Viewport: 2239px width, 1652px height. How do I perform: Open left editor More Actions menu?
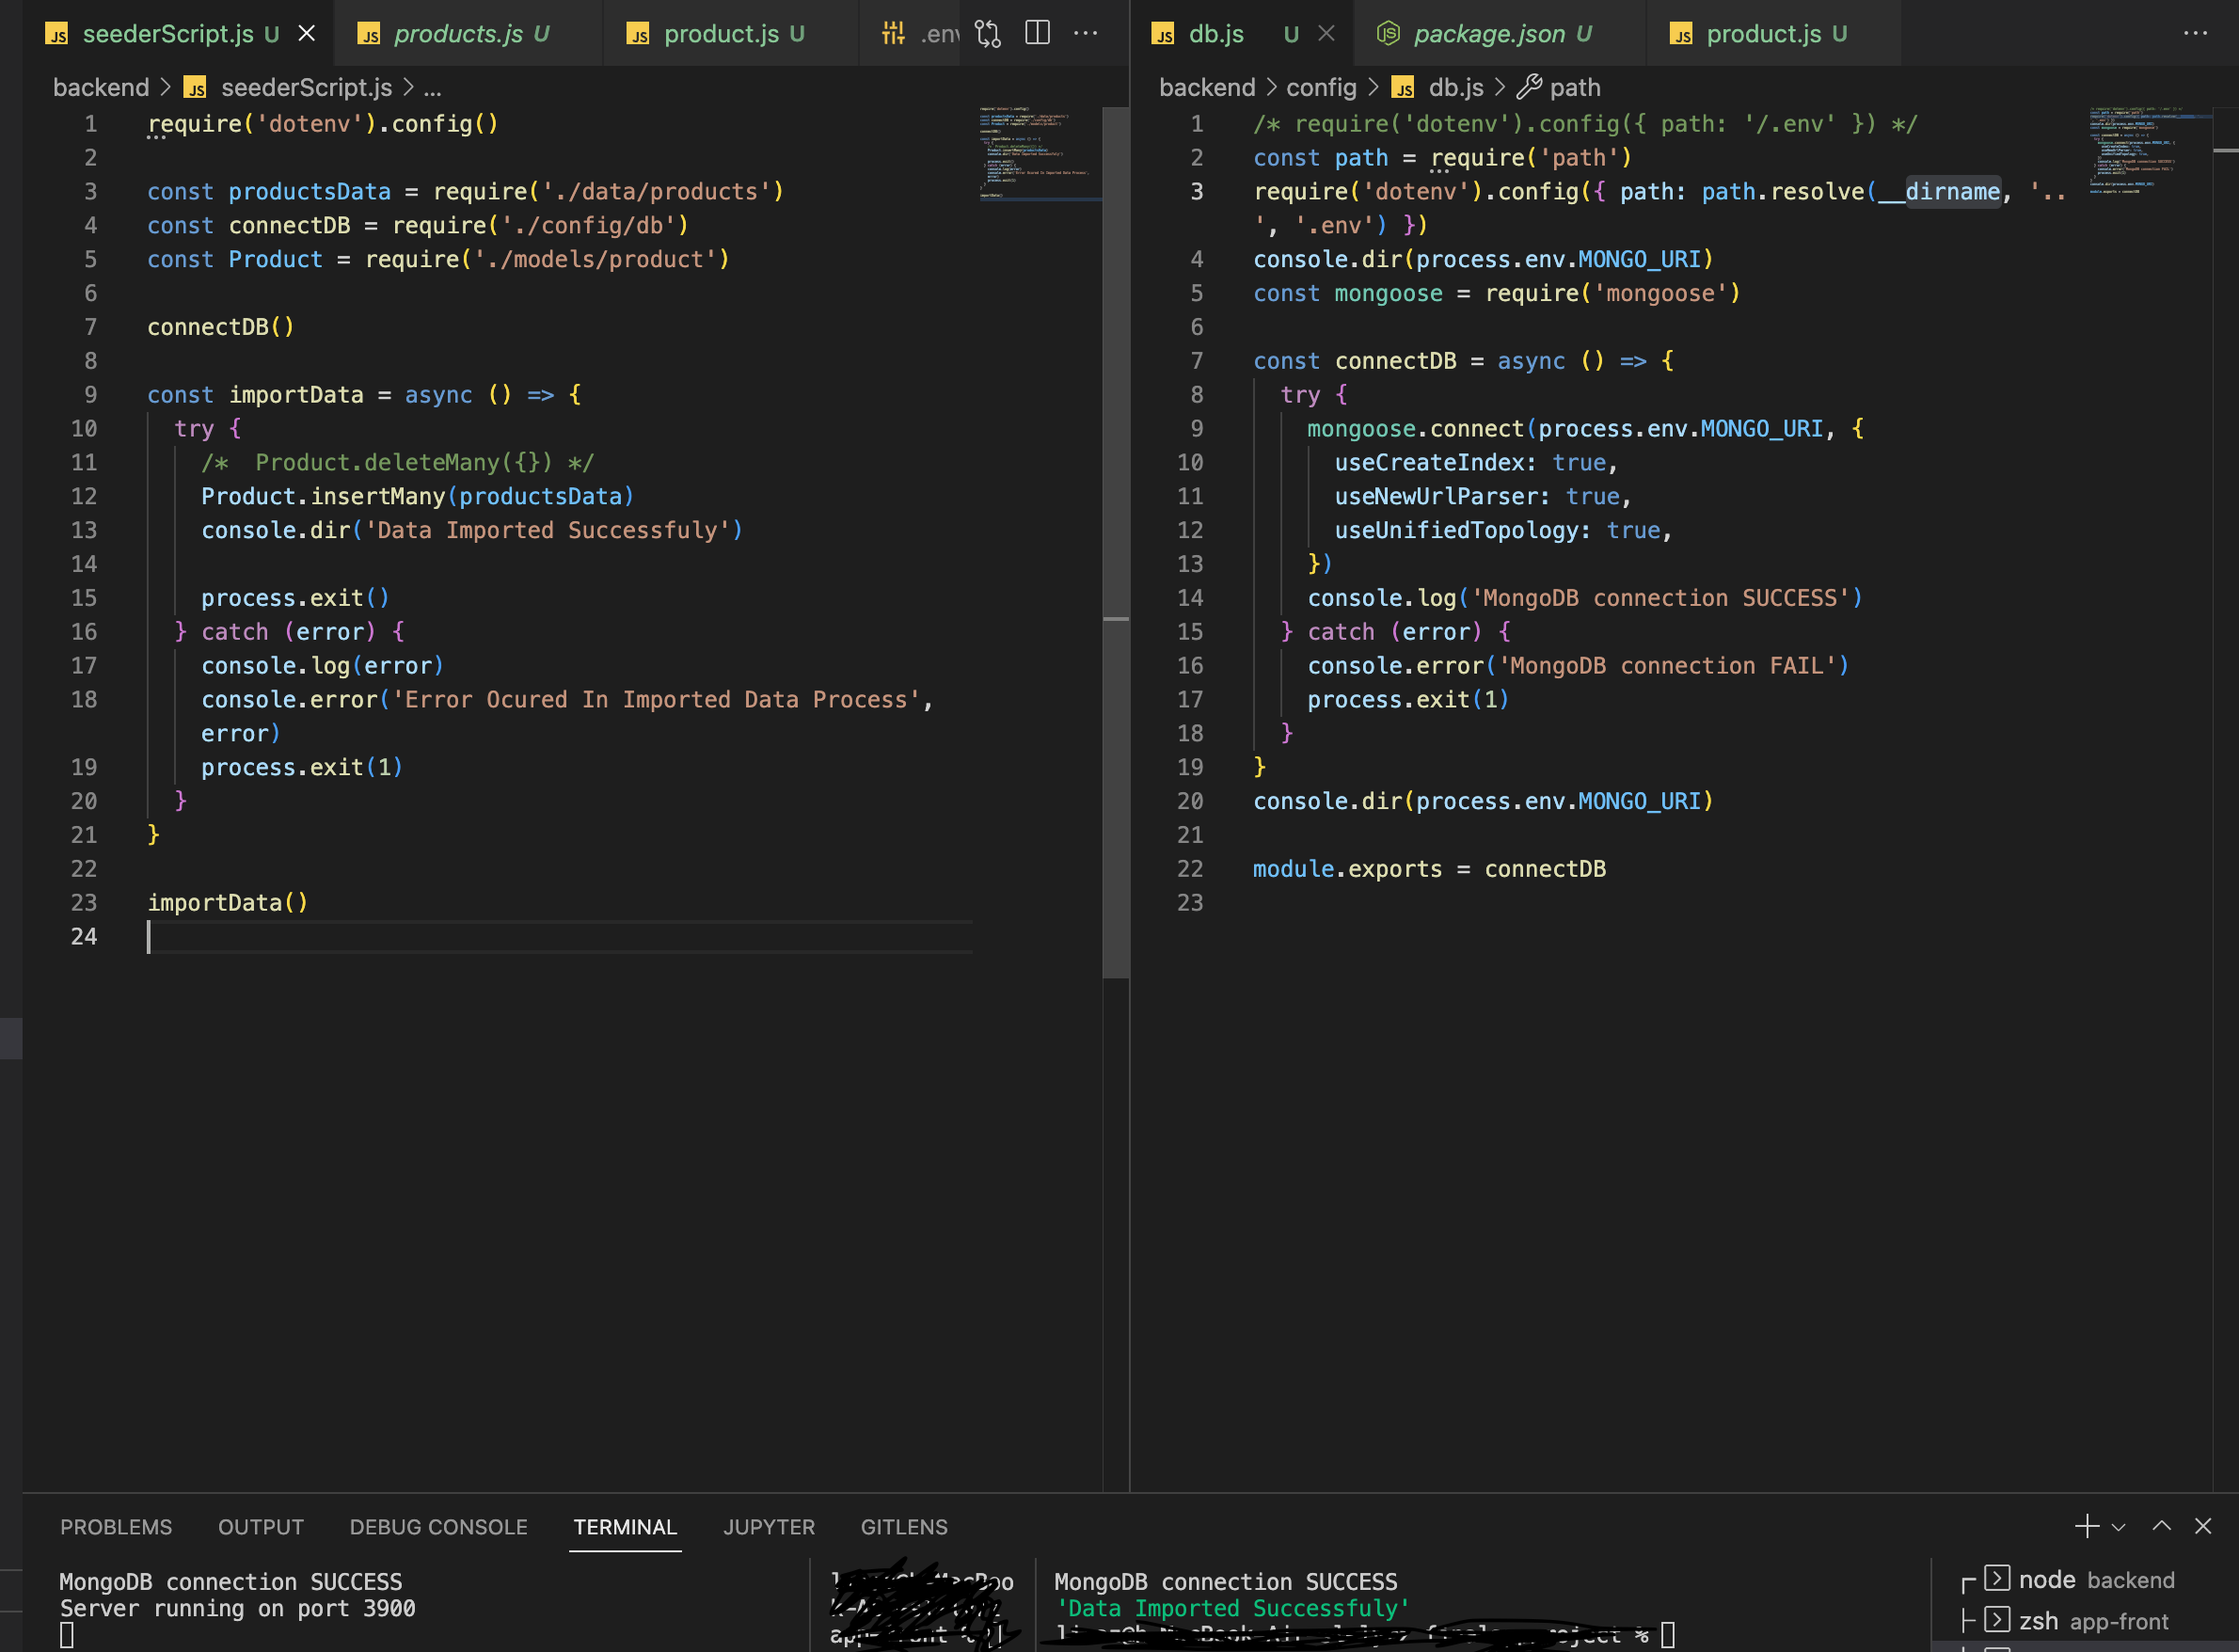1086,34
